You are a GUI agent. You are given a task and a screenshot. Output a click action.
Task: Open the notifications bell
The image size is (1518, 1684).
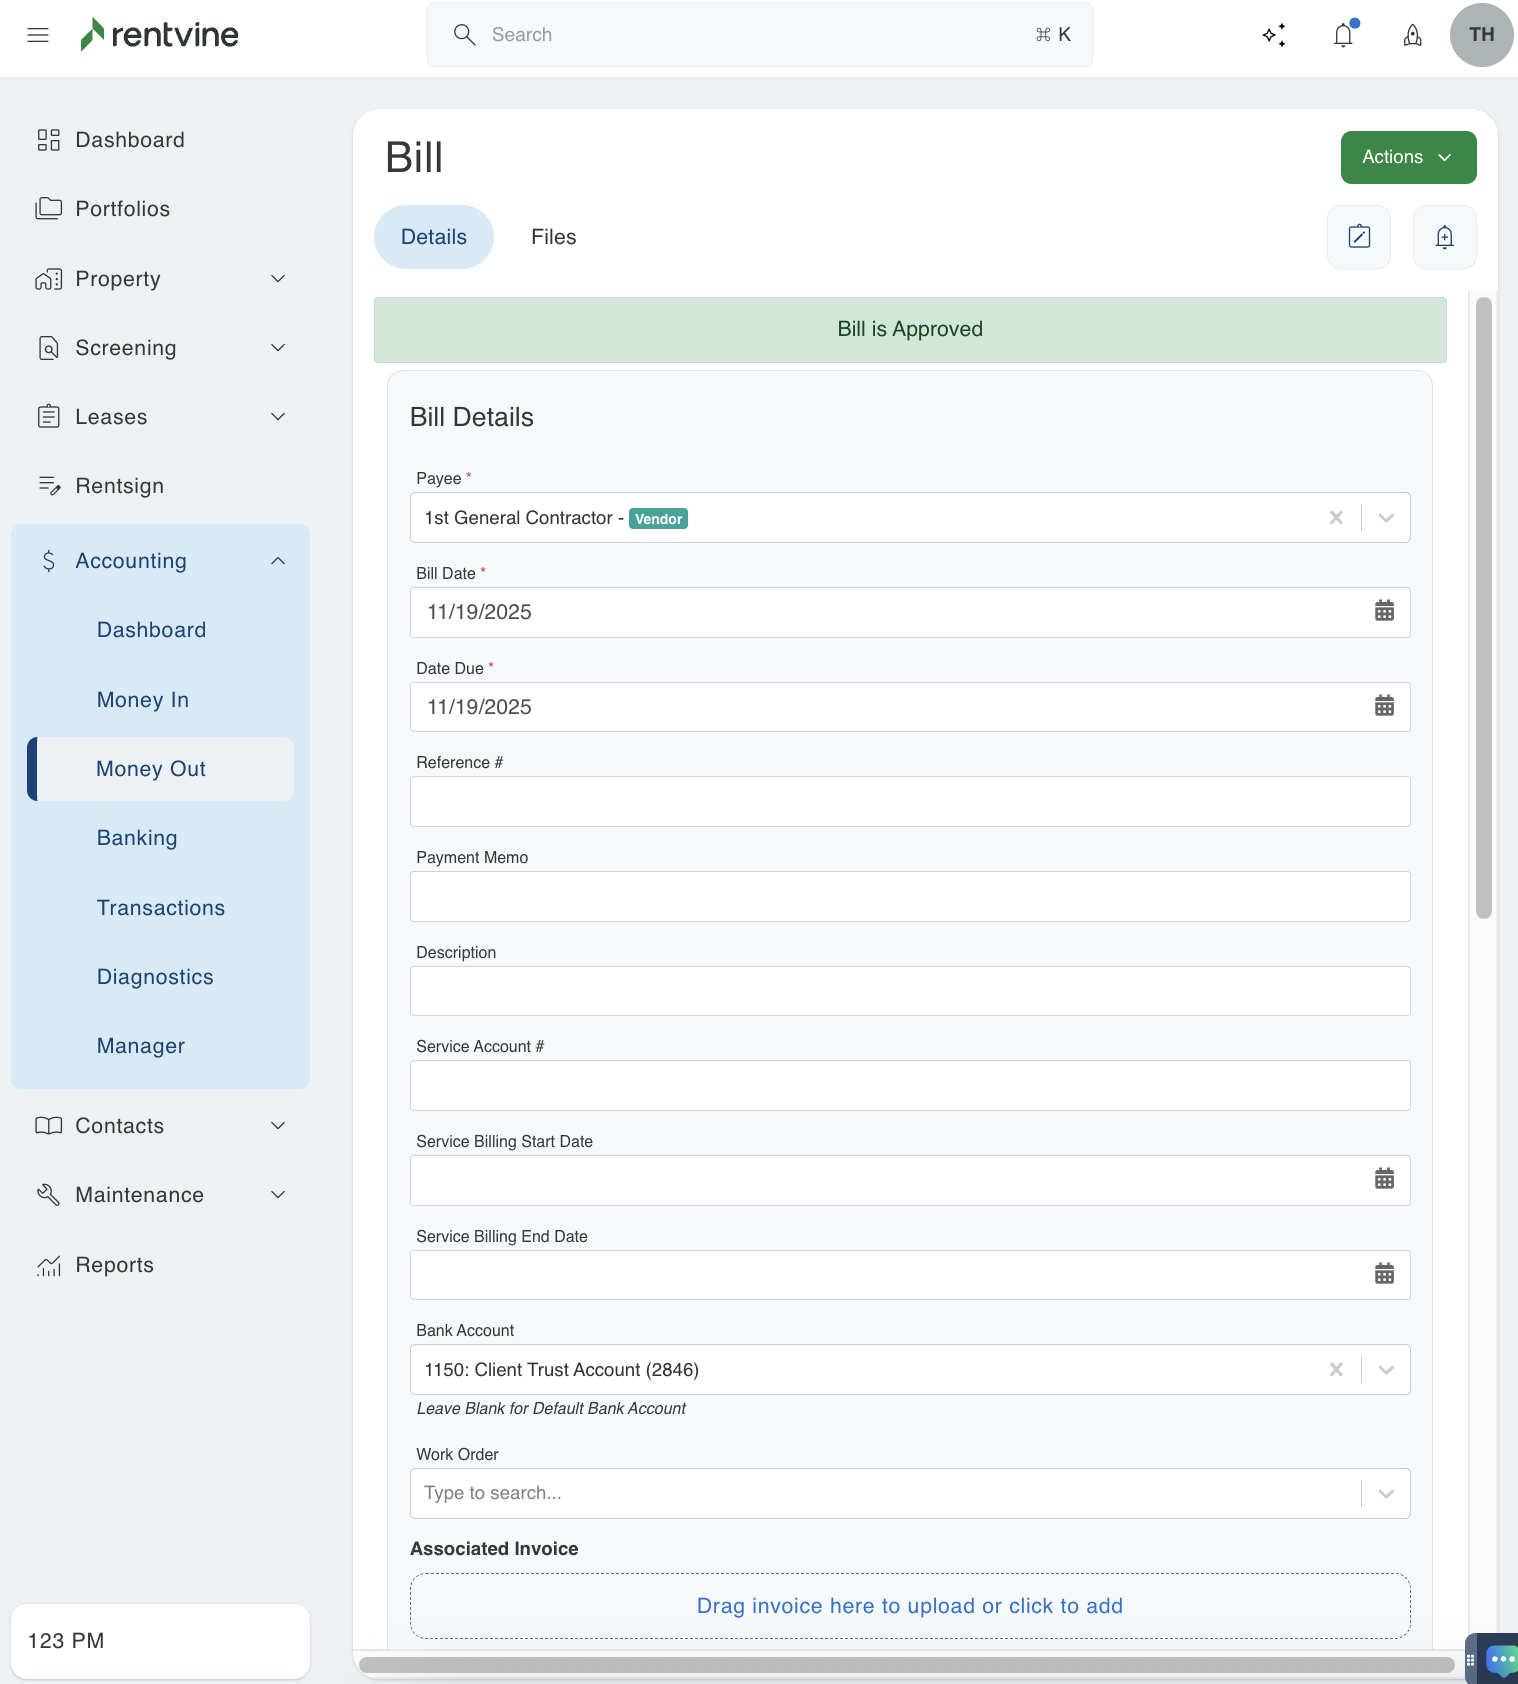point(1343,35)
